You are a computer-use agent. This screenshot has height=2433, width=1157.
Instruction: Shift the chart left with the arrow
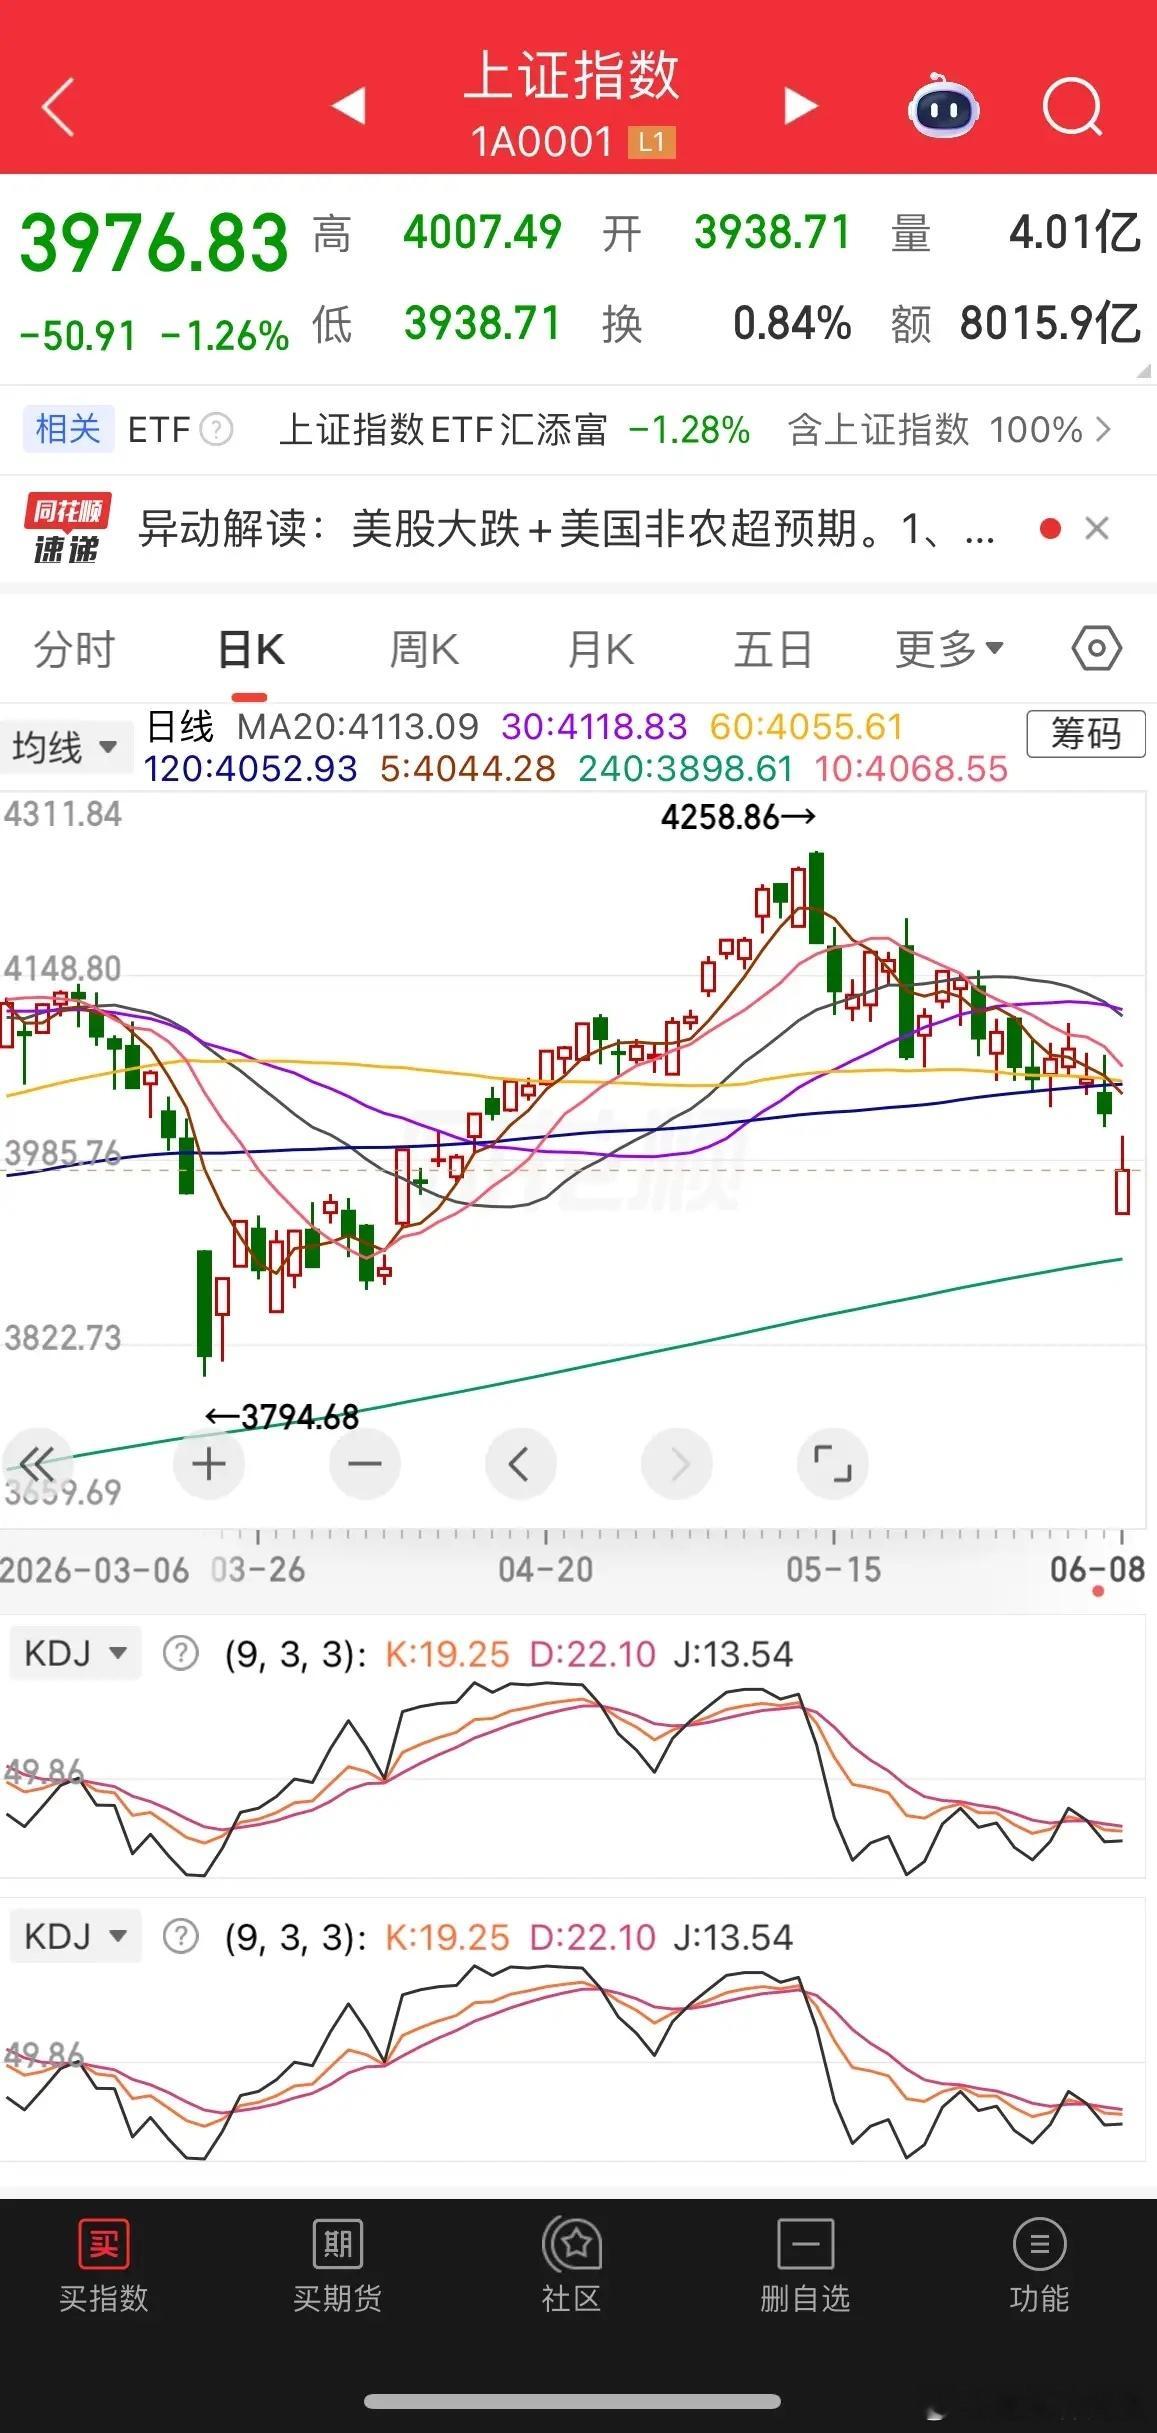pyautogui.click(x=520, y=1465)
